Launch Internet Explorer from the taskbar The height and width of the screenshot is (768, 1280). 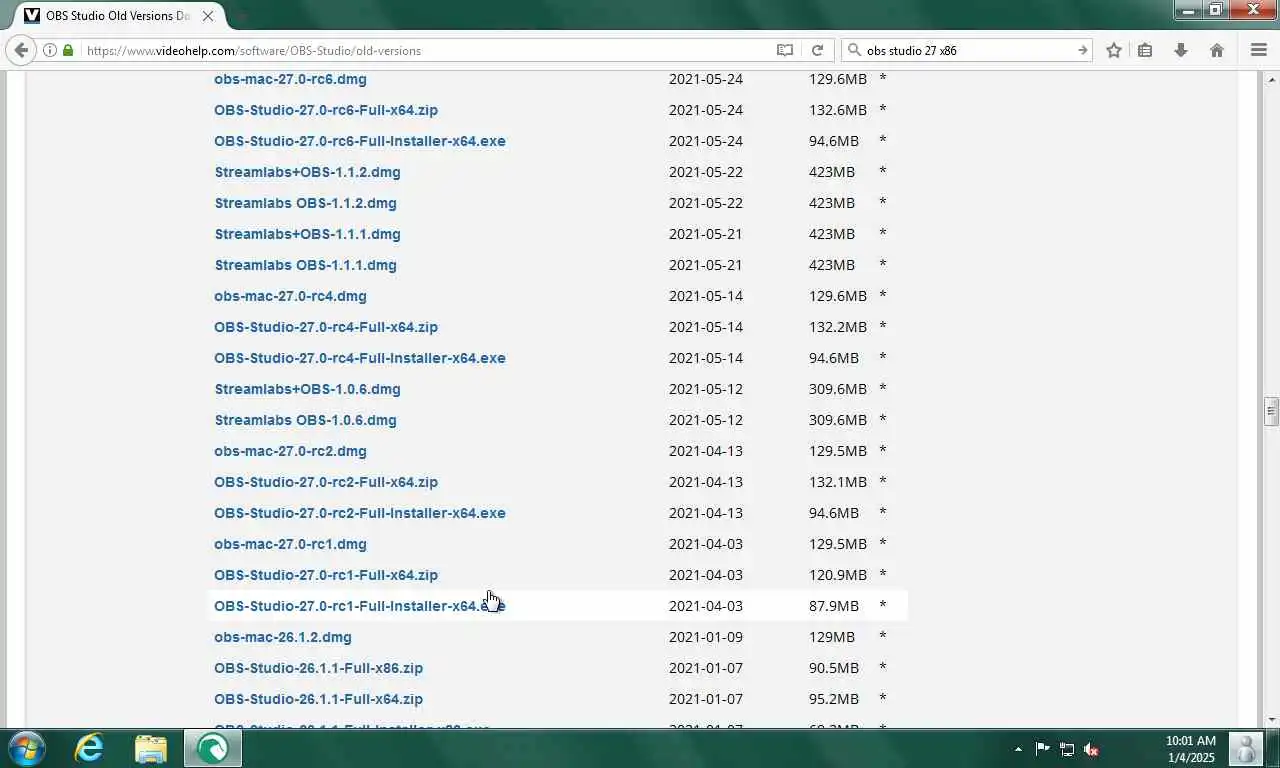click(90, 748)
